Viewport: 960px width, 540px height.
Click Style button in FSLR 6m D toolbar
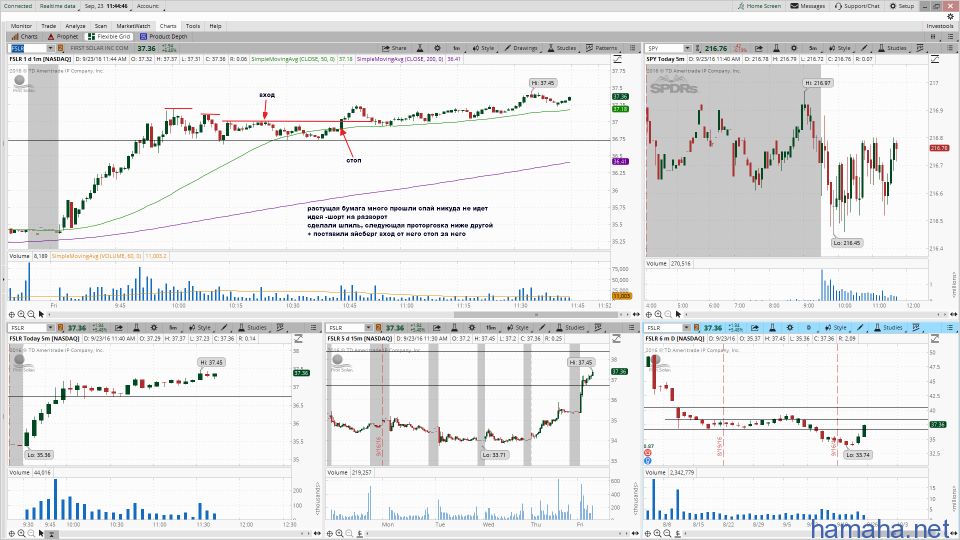[836, 328]
